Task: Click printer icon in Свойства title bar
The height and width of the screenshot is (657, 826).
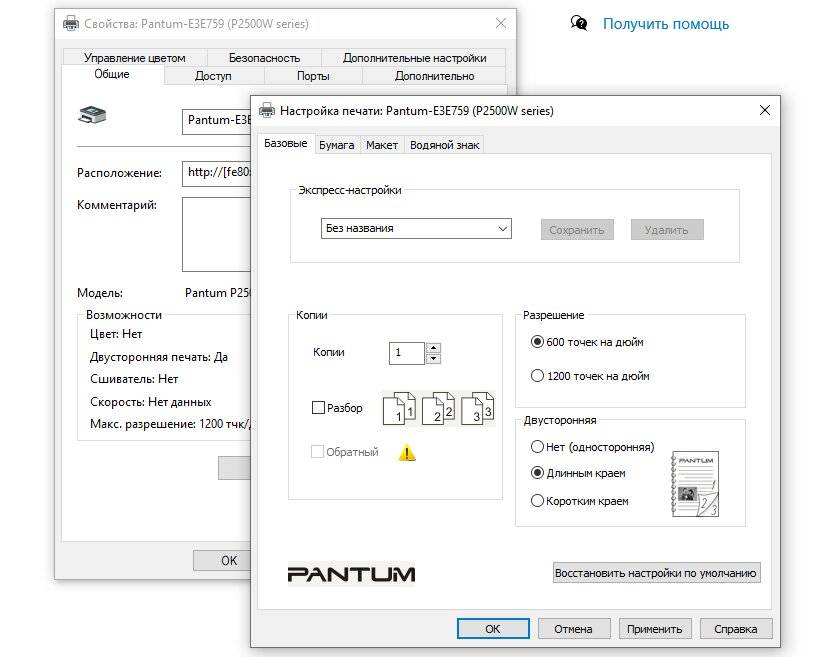Action: pyautogui.click(x=71, y=23)
